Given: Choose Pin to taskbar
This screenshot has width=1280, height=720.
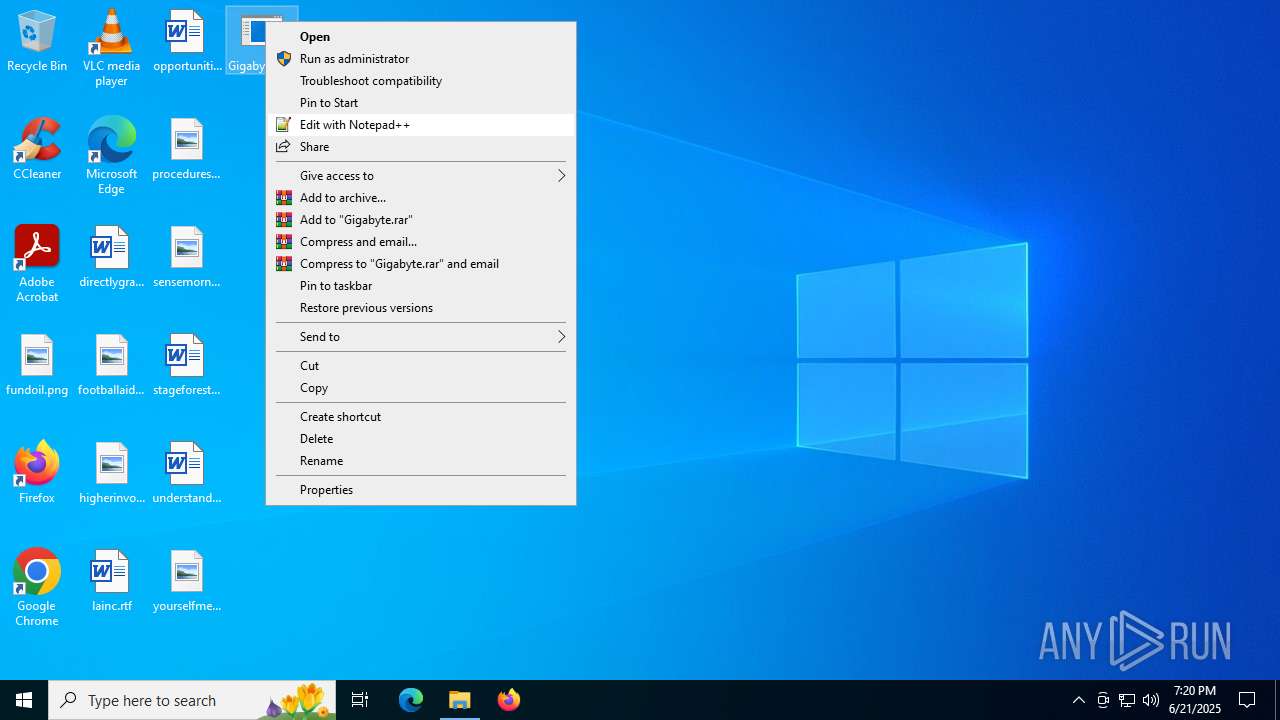Looking at the screenshot, I should point(421,286).
